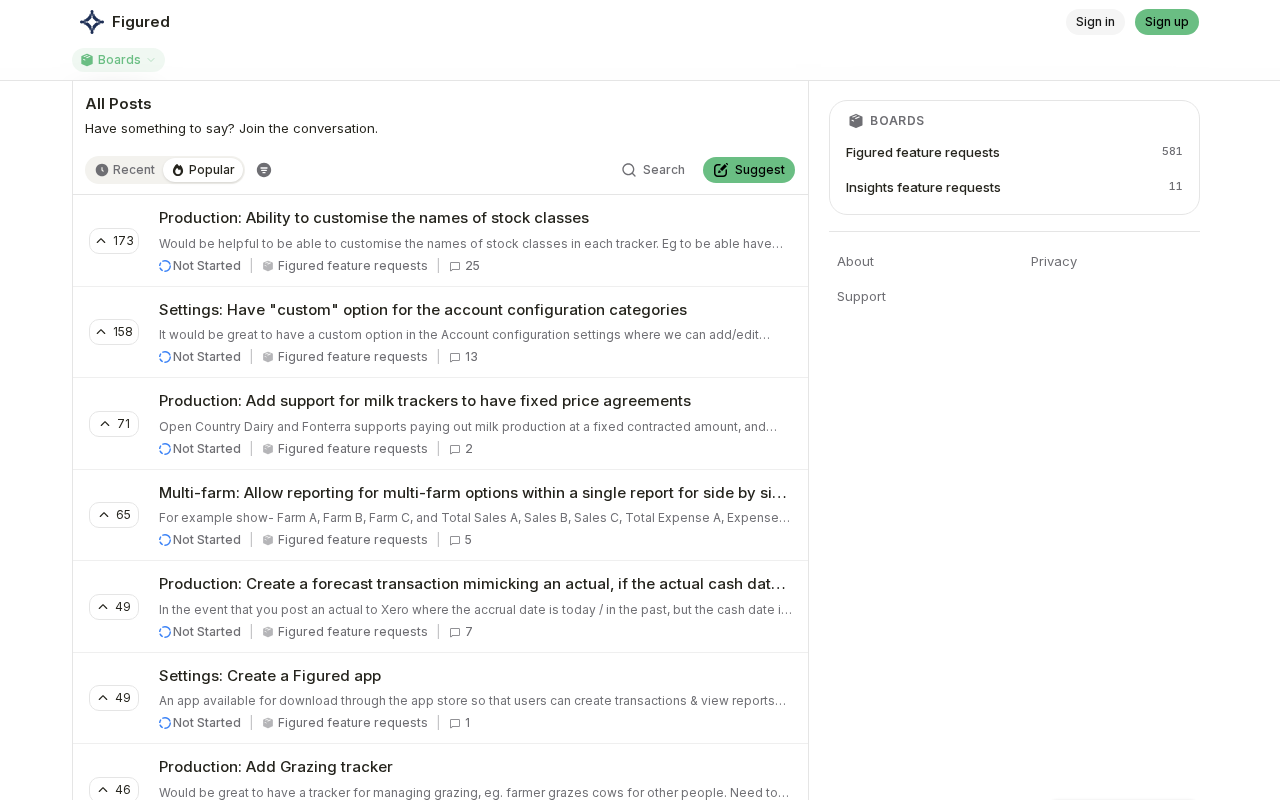Upvote the milk trackers fixed price post
Image resolution: width=1280 pixels, height=800 pixels.
pos(114,424)
